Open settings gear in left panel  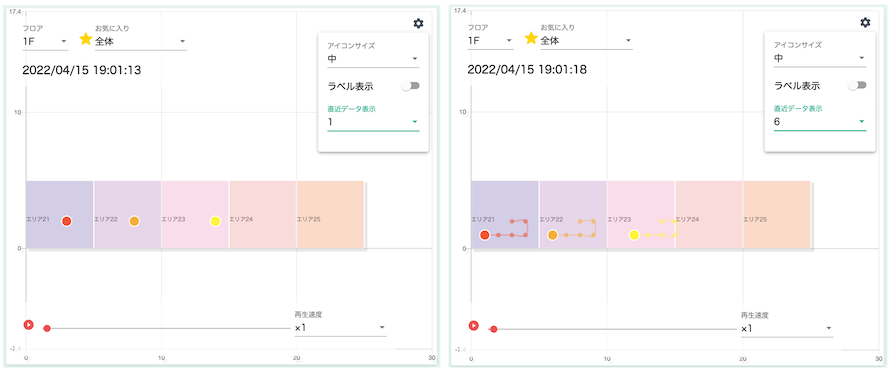(418, 23)
